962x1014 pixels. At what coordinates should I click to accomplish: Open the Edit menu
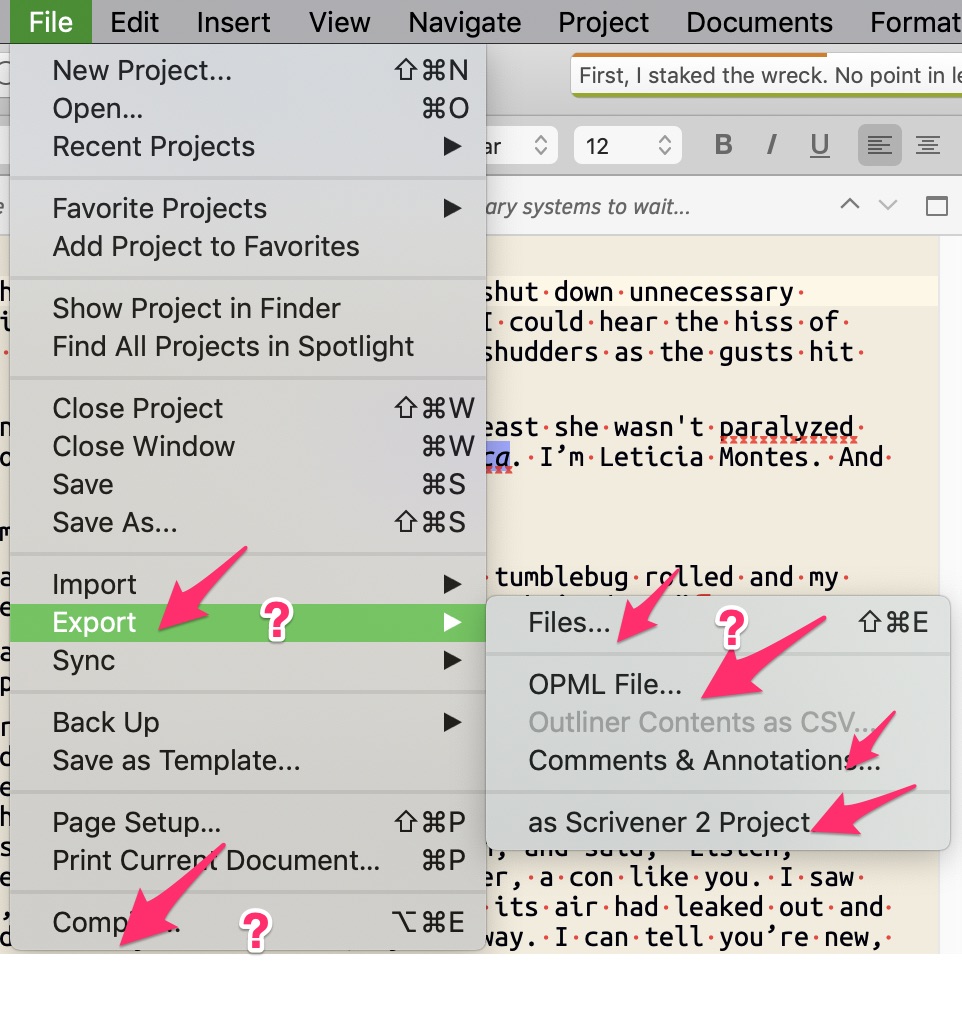coord(134,22)
